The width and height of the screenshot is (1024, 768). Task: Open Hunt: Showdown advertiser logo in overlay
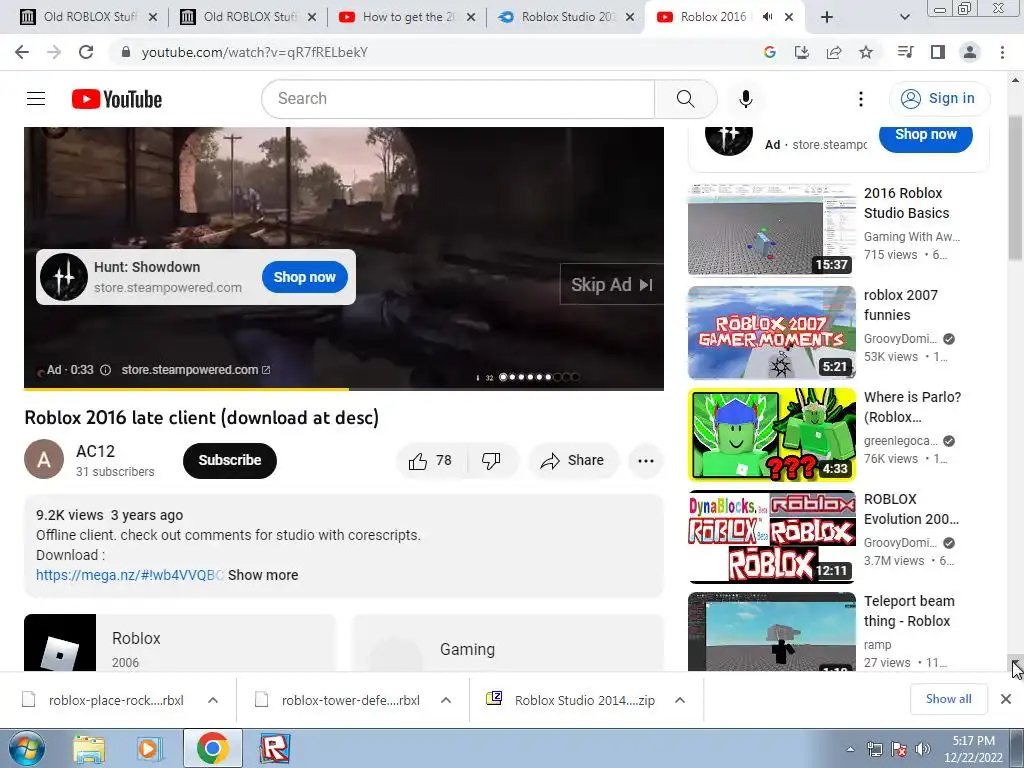click(x=64, y=277)
